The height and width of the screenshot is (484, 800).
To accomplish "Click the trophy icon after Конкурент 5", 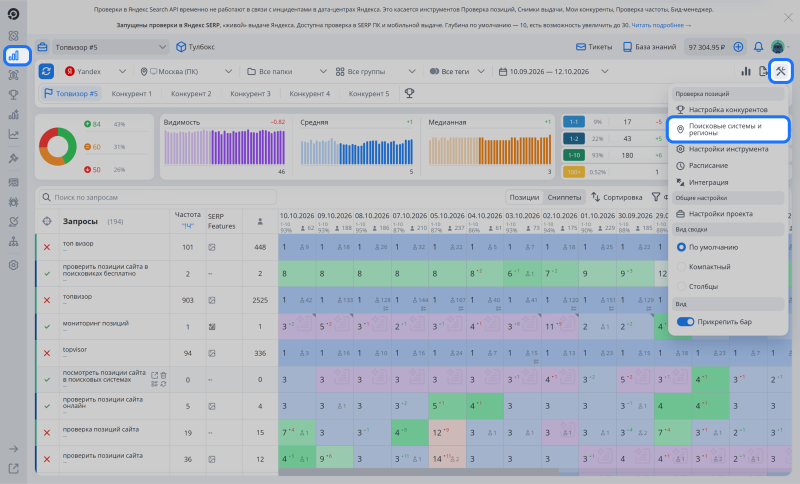I will click(x=409, y=93).
